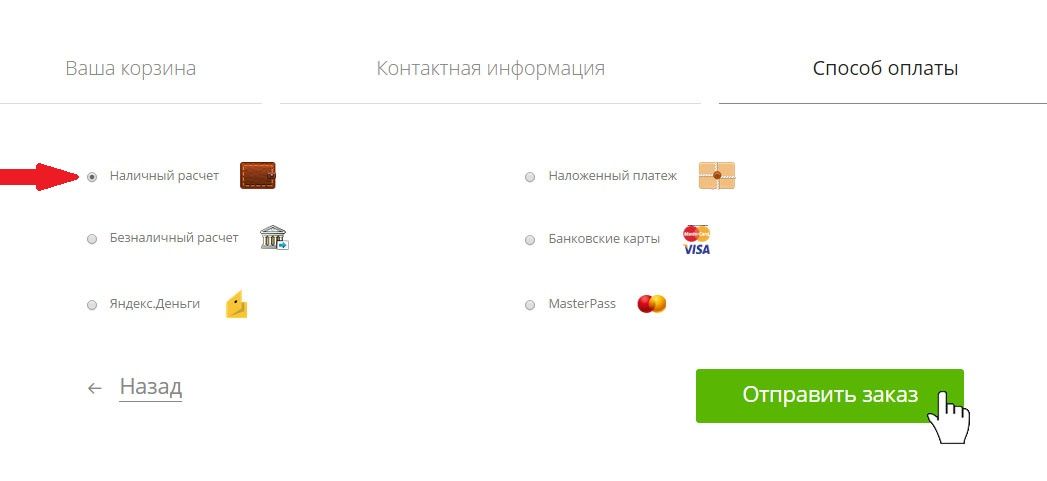
Task: Switch to the Ваша корзина tab
Action: click(131, 68)
